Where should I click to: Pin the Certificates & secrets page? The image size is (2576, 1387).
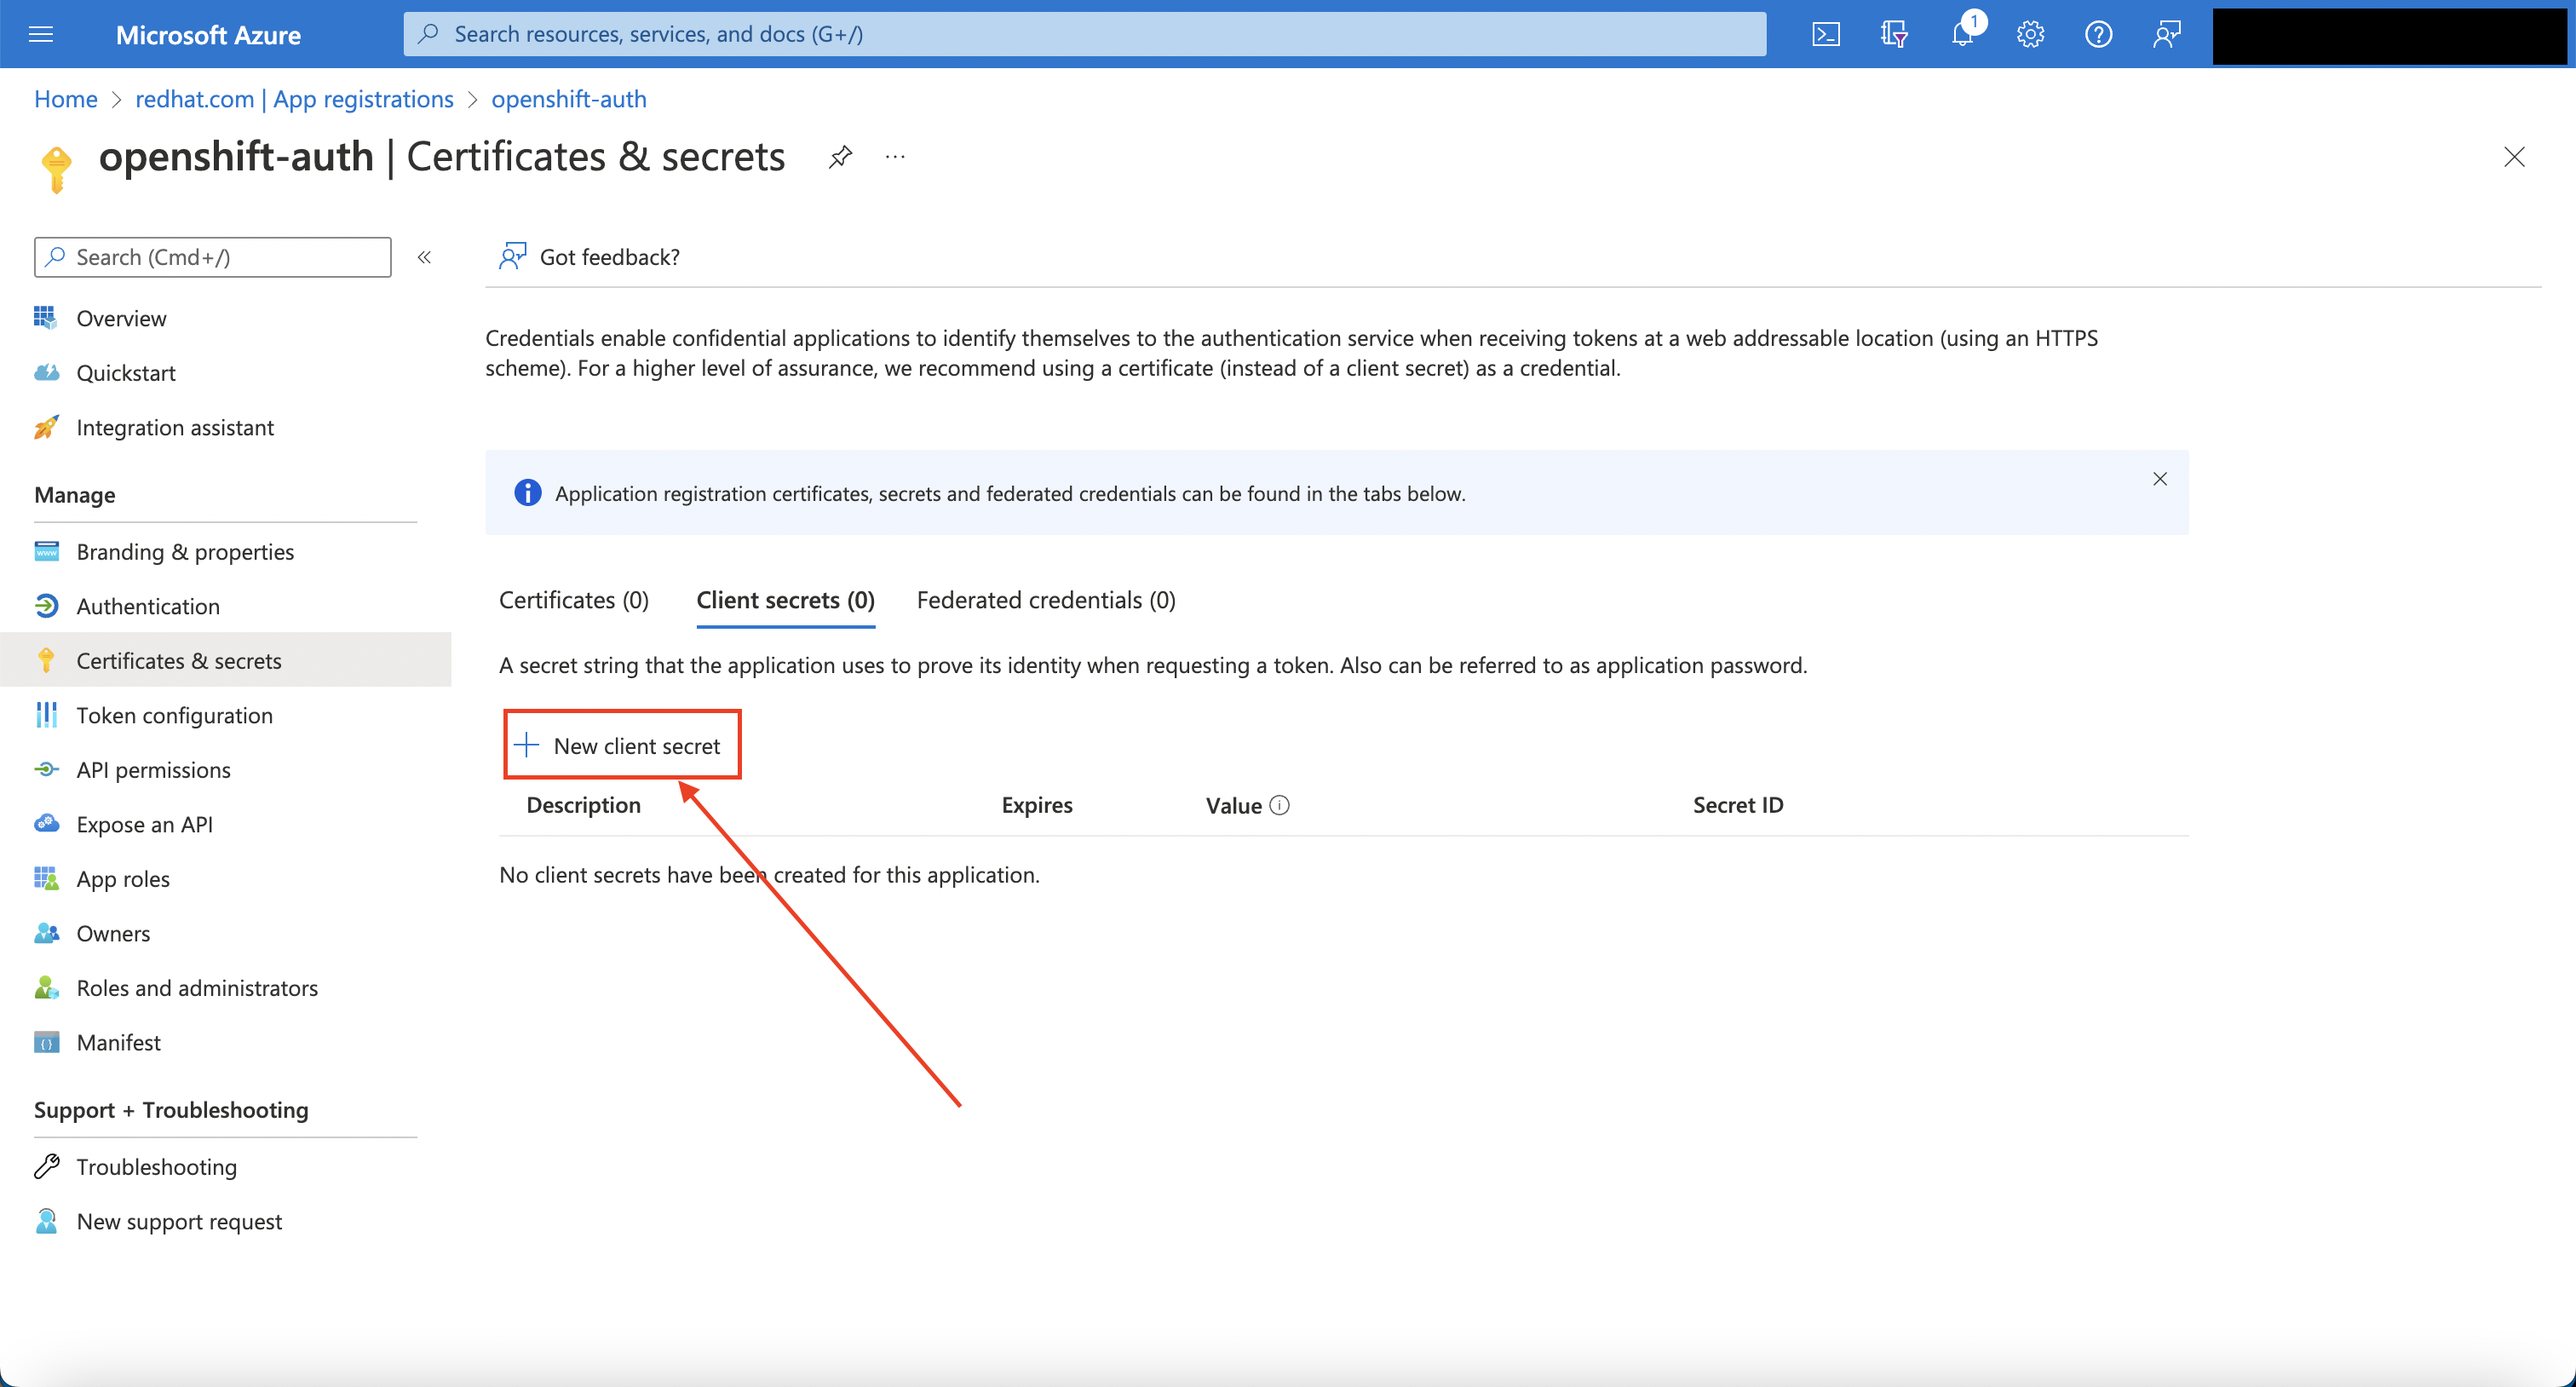click(x=840, y=157)
